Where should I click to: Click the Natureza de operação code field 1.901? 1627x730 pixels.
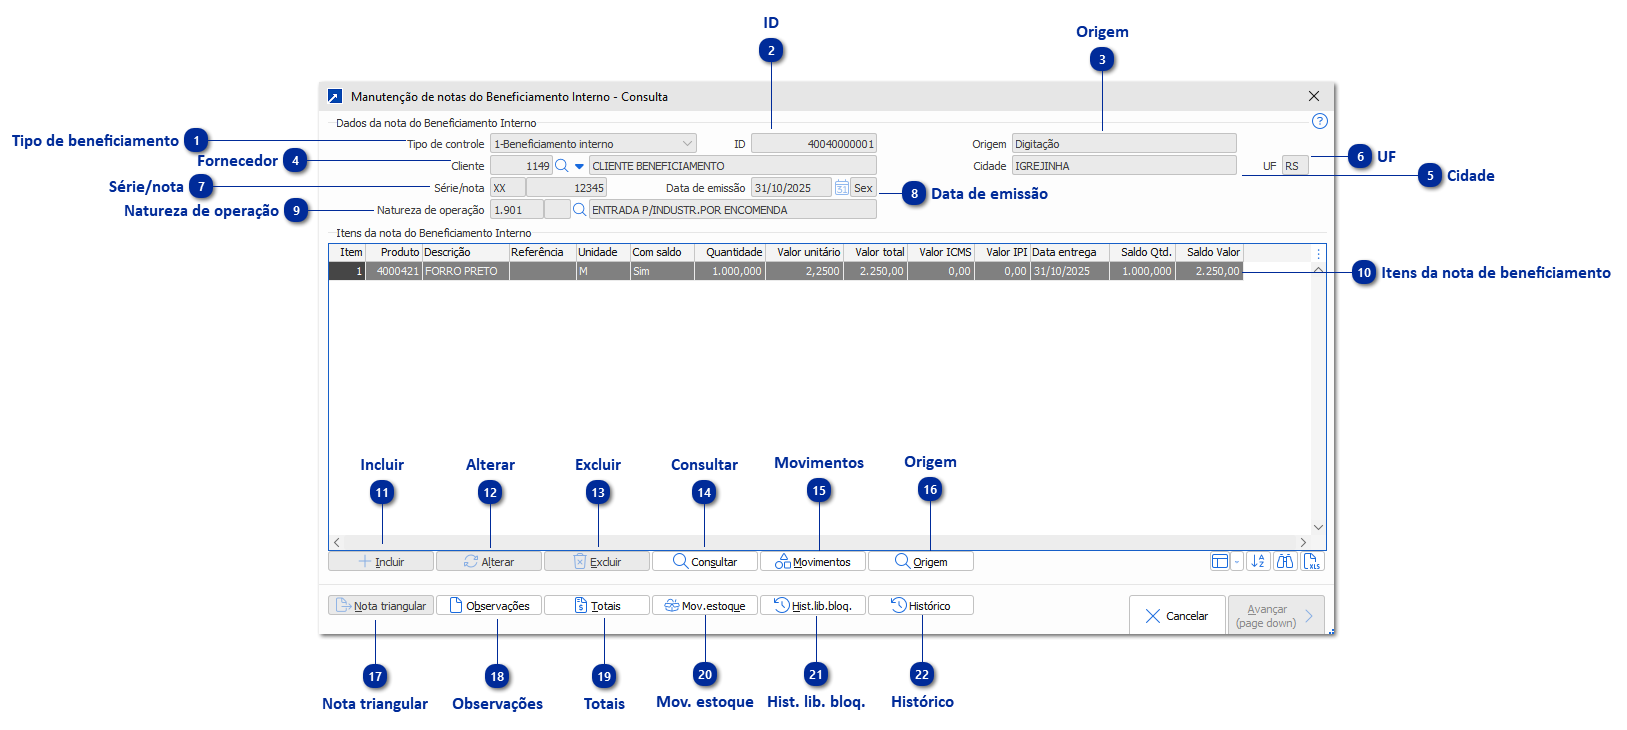517,210
